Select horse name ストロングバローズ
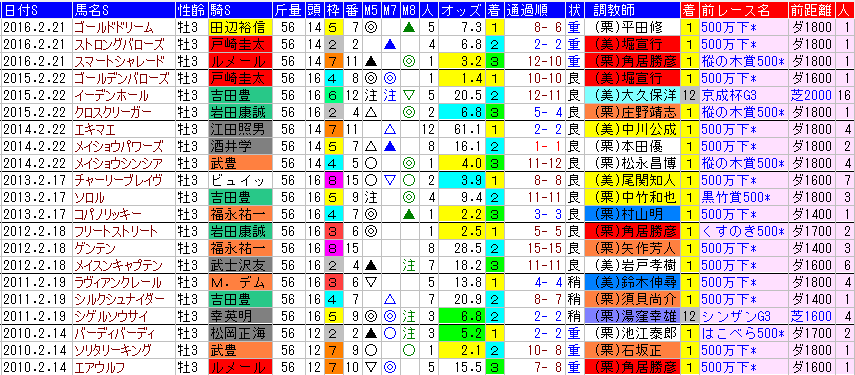The width and height of the screenshot is (855, 375). click(118, 44)
